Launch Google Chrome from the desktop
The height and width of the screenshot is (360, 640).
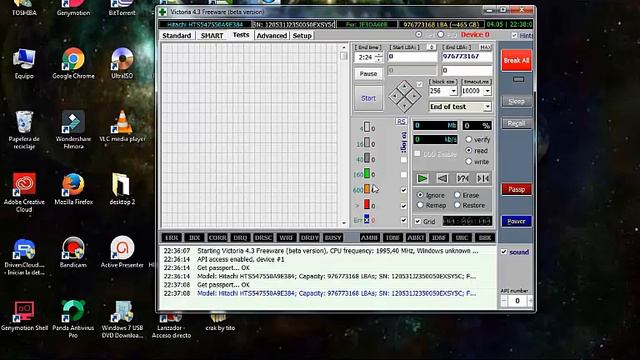click(x=73, y=63)
